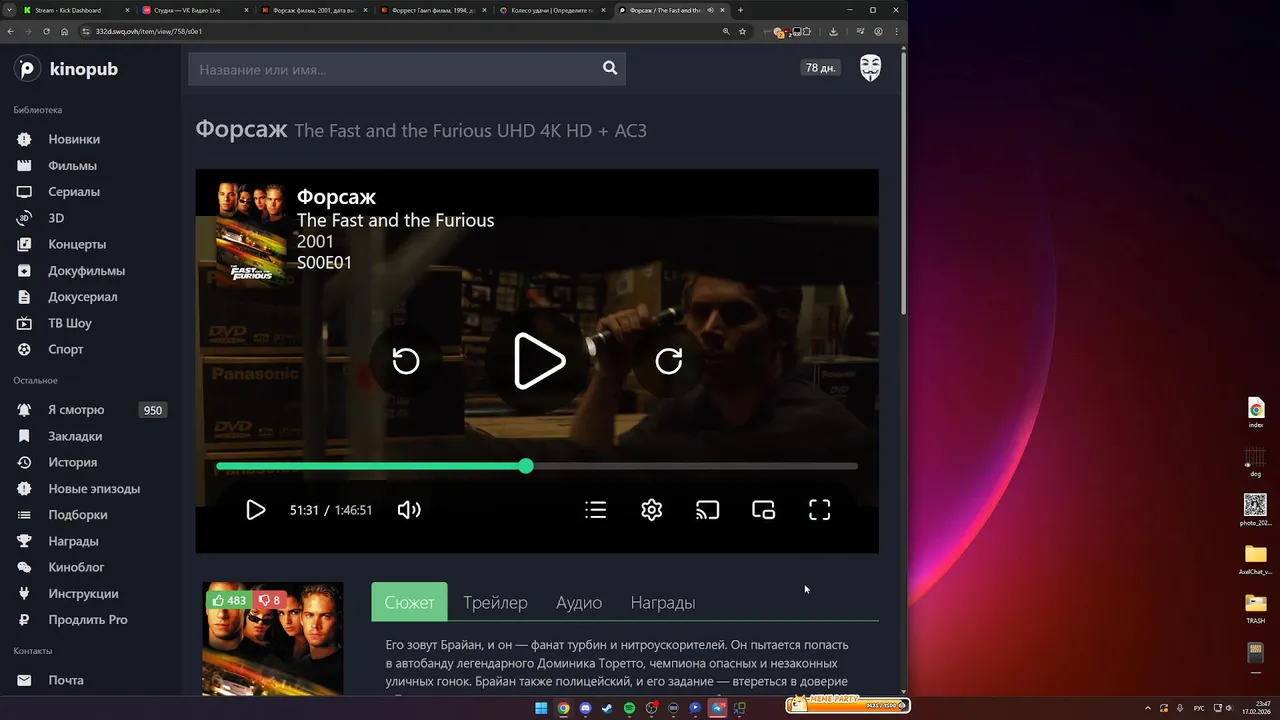Open Продлить Pro link
The image size is (1280, 720).
(88, 619)
